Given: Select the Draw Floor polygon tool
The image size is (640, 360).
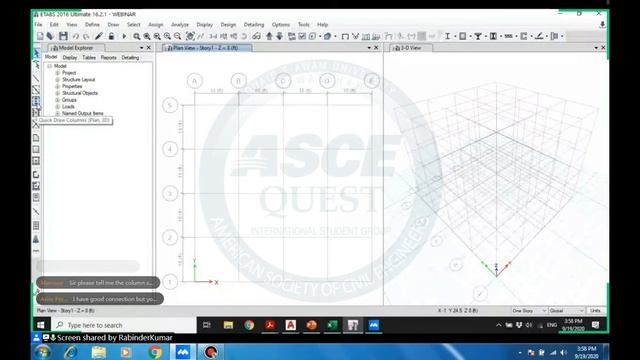Looking at the screenshot, I should click(36, 138).
